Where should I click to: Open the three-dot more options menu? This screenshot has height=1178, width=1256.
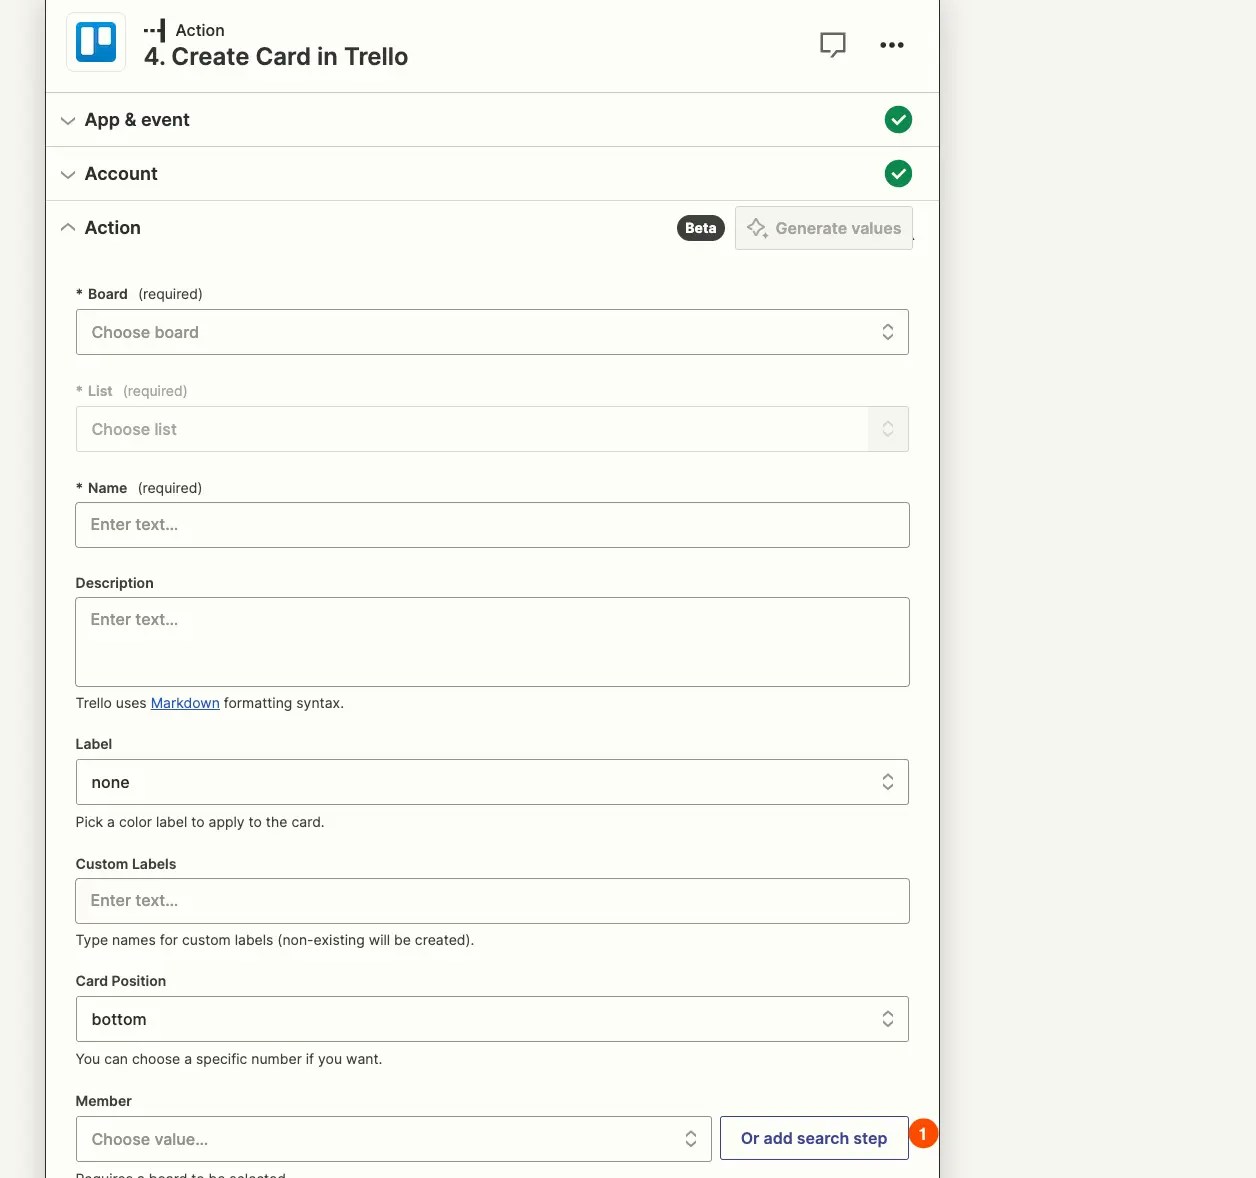tap(892, 45)
